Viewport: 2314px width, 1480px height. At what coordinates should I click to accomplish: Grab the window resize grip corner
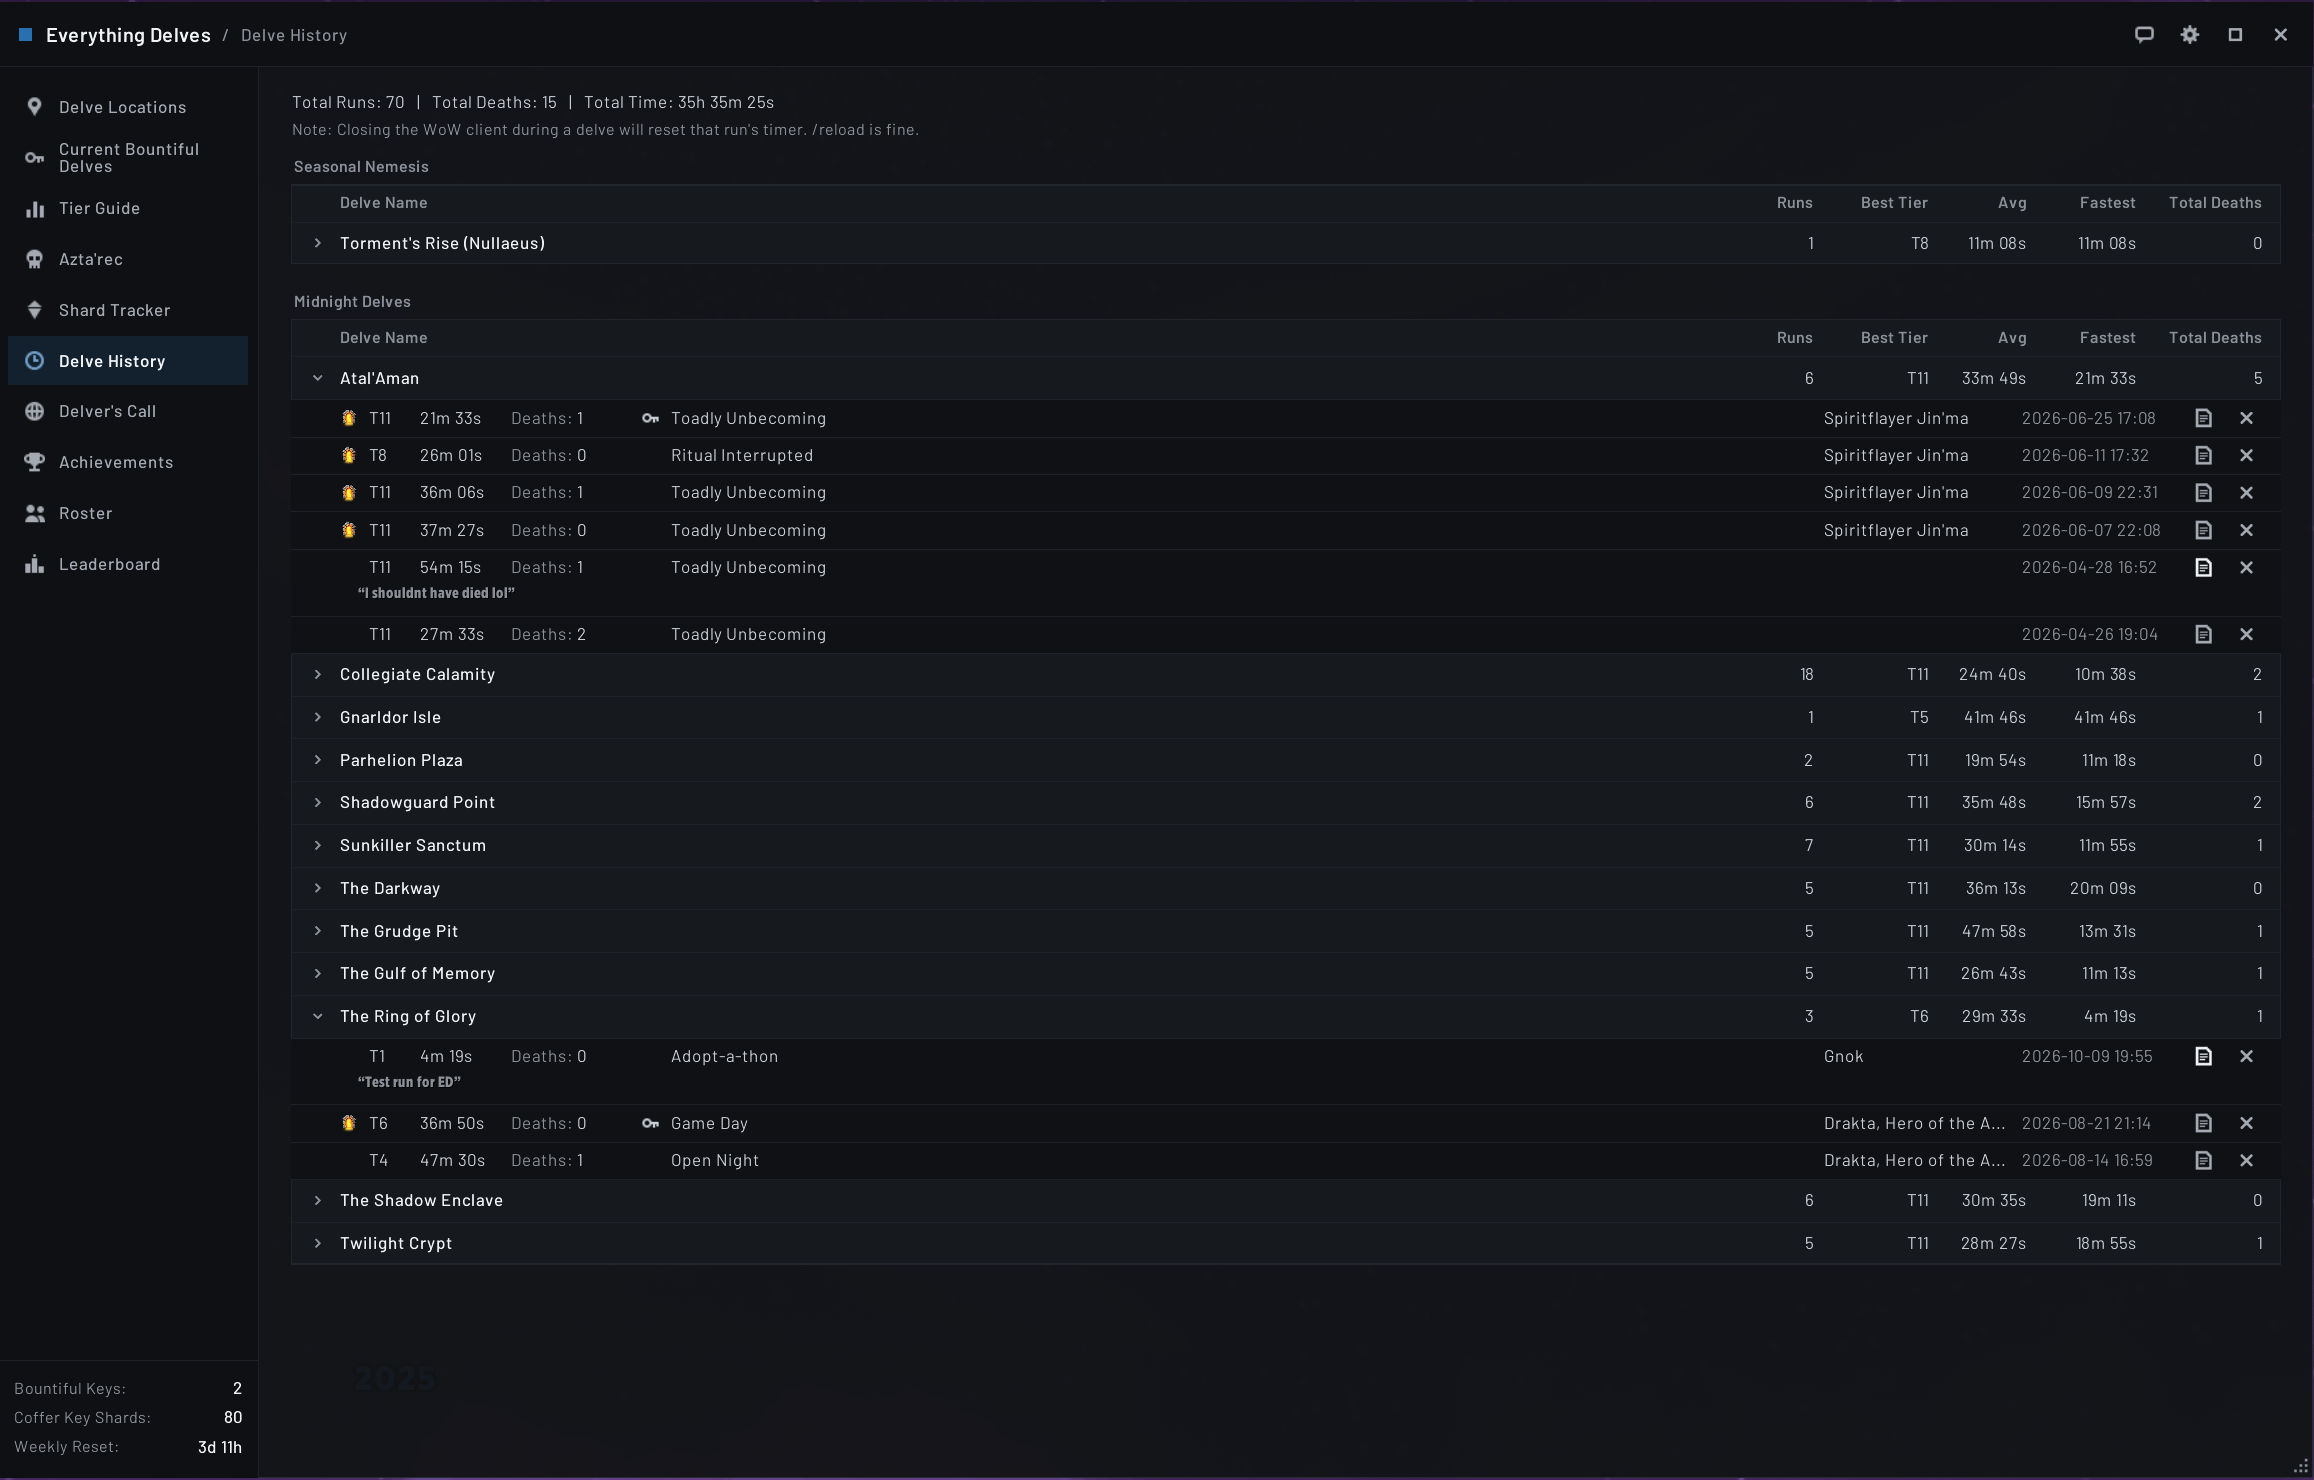pos(2300,1466)
